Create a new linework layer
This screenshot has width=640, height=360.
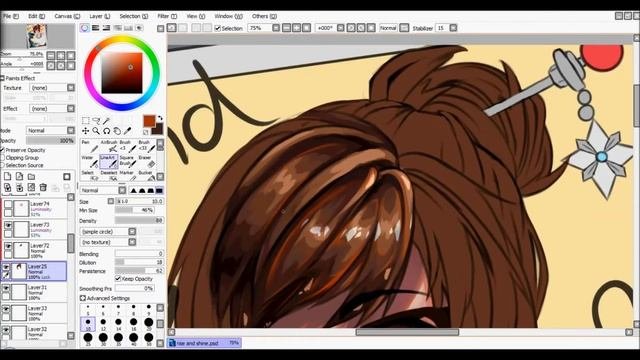19,176
